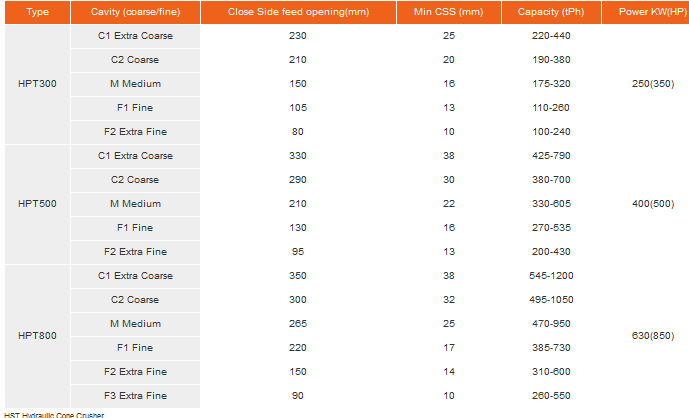
Task: Select the Capacity (tPh) column header
Action: (552, 12)
